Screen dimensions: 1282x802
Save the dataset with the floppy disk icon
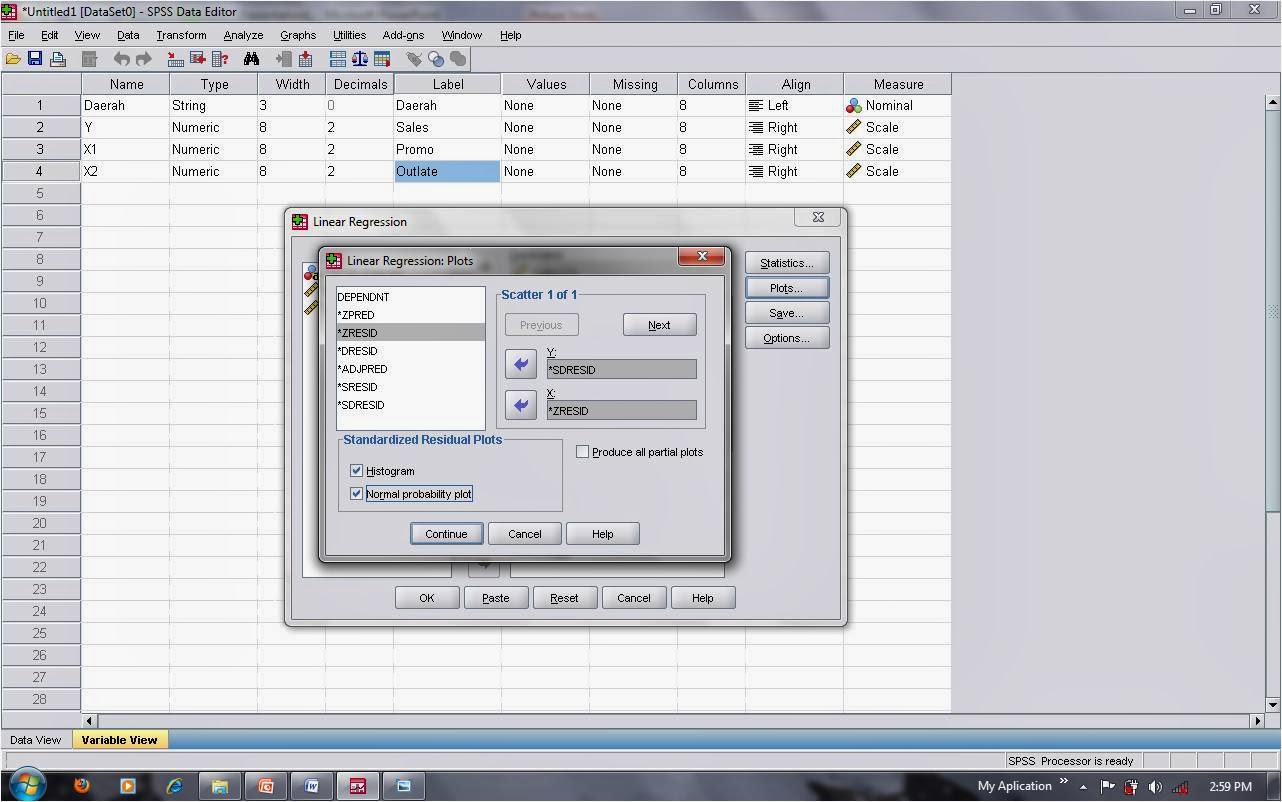(x=35, y=59)
